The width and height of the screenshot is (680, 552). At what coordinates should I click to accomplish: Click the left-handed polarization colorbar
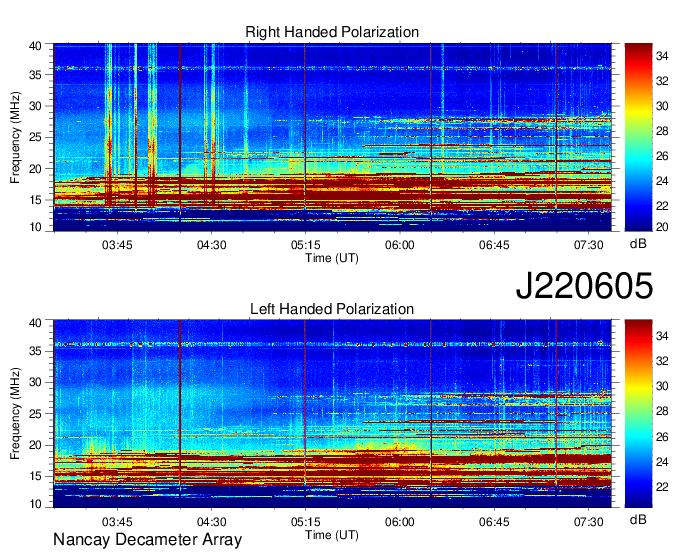638,414
